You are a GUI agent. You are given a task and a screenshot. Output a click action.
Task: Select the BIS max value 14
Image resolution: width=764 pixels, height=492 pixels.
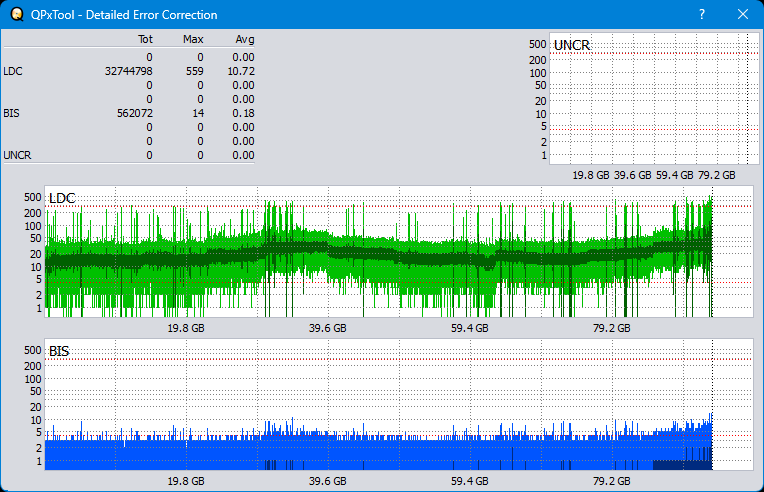click(x=198, y=113)
